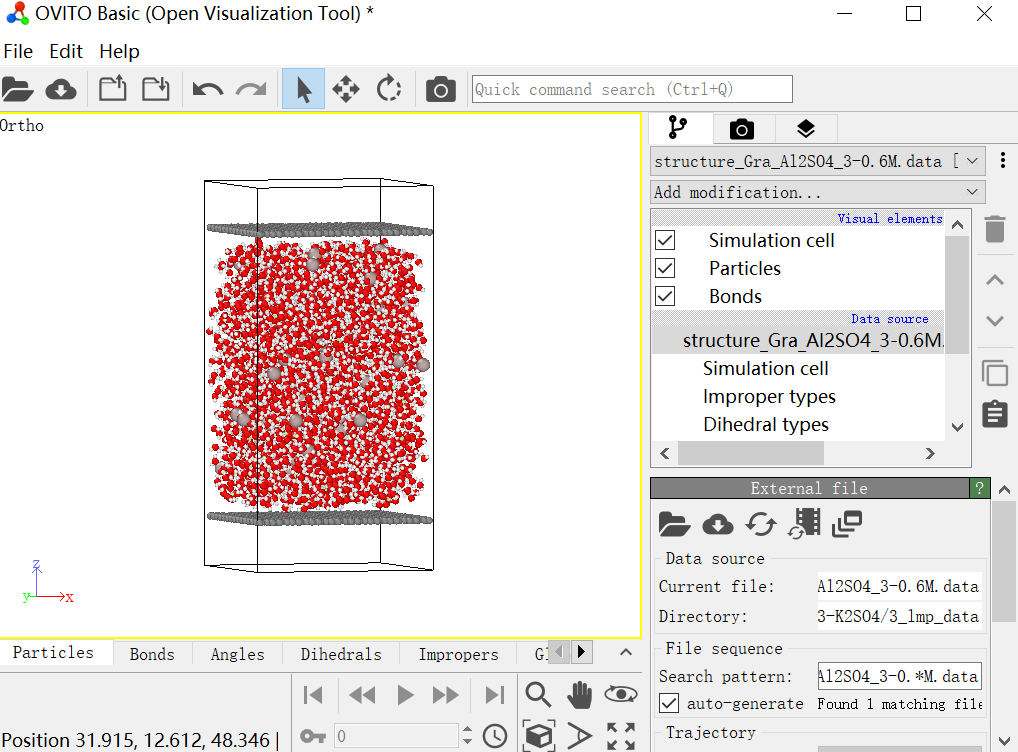Click the Render active viewport camera icon
Viewport: 1018px width, 752px height.
[441, 89]
